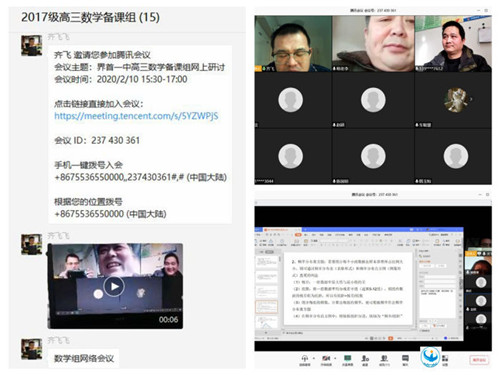Select audio option in meeting toolbar
The image size is (500, 375).
[x=304, y=359]
